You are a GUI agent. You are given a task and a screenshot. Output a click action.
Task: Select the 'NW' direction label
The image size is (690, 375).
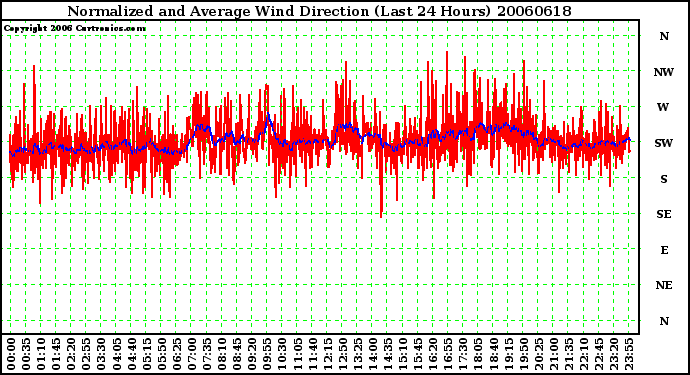[x=664, y=72]
